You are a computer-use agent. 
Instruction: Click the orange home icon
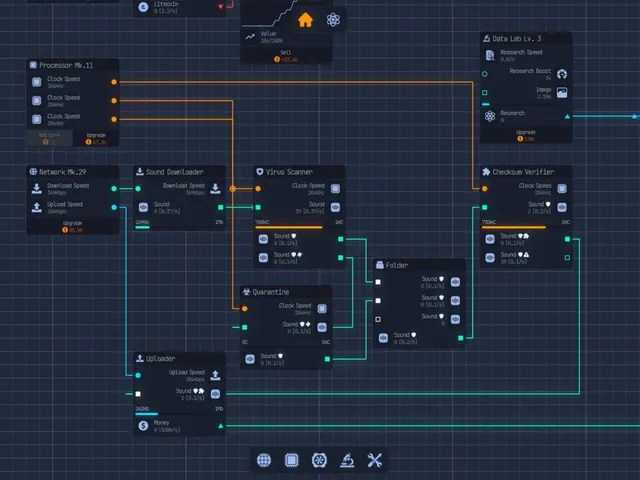point(305,20)
